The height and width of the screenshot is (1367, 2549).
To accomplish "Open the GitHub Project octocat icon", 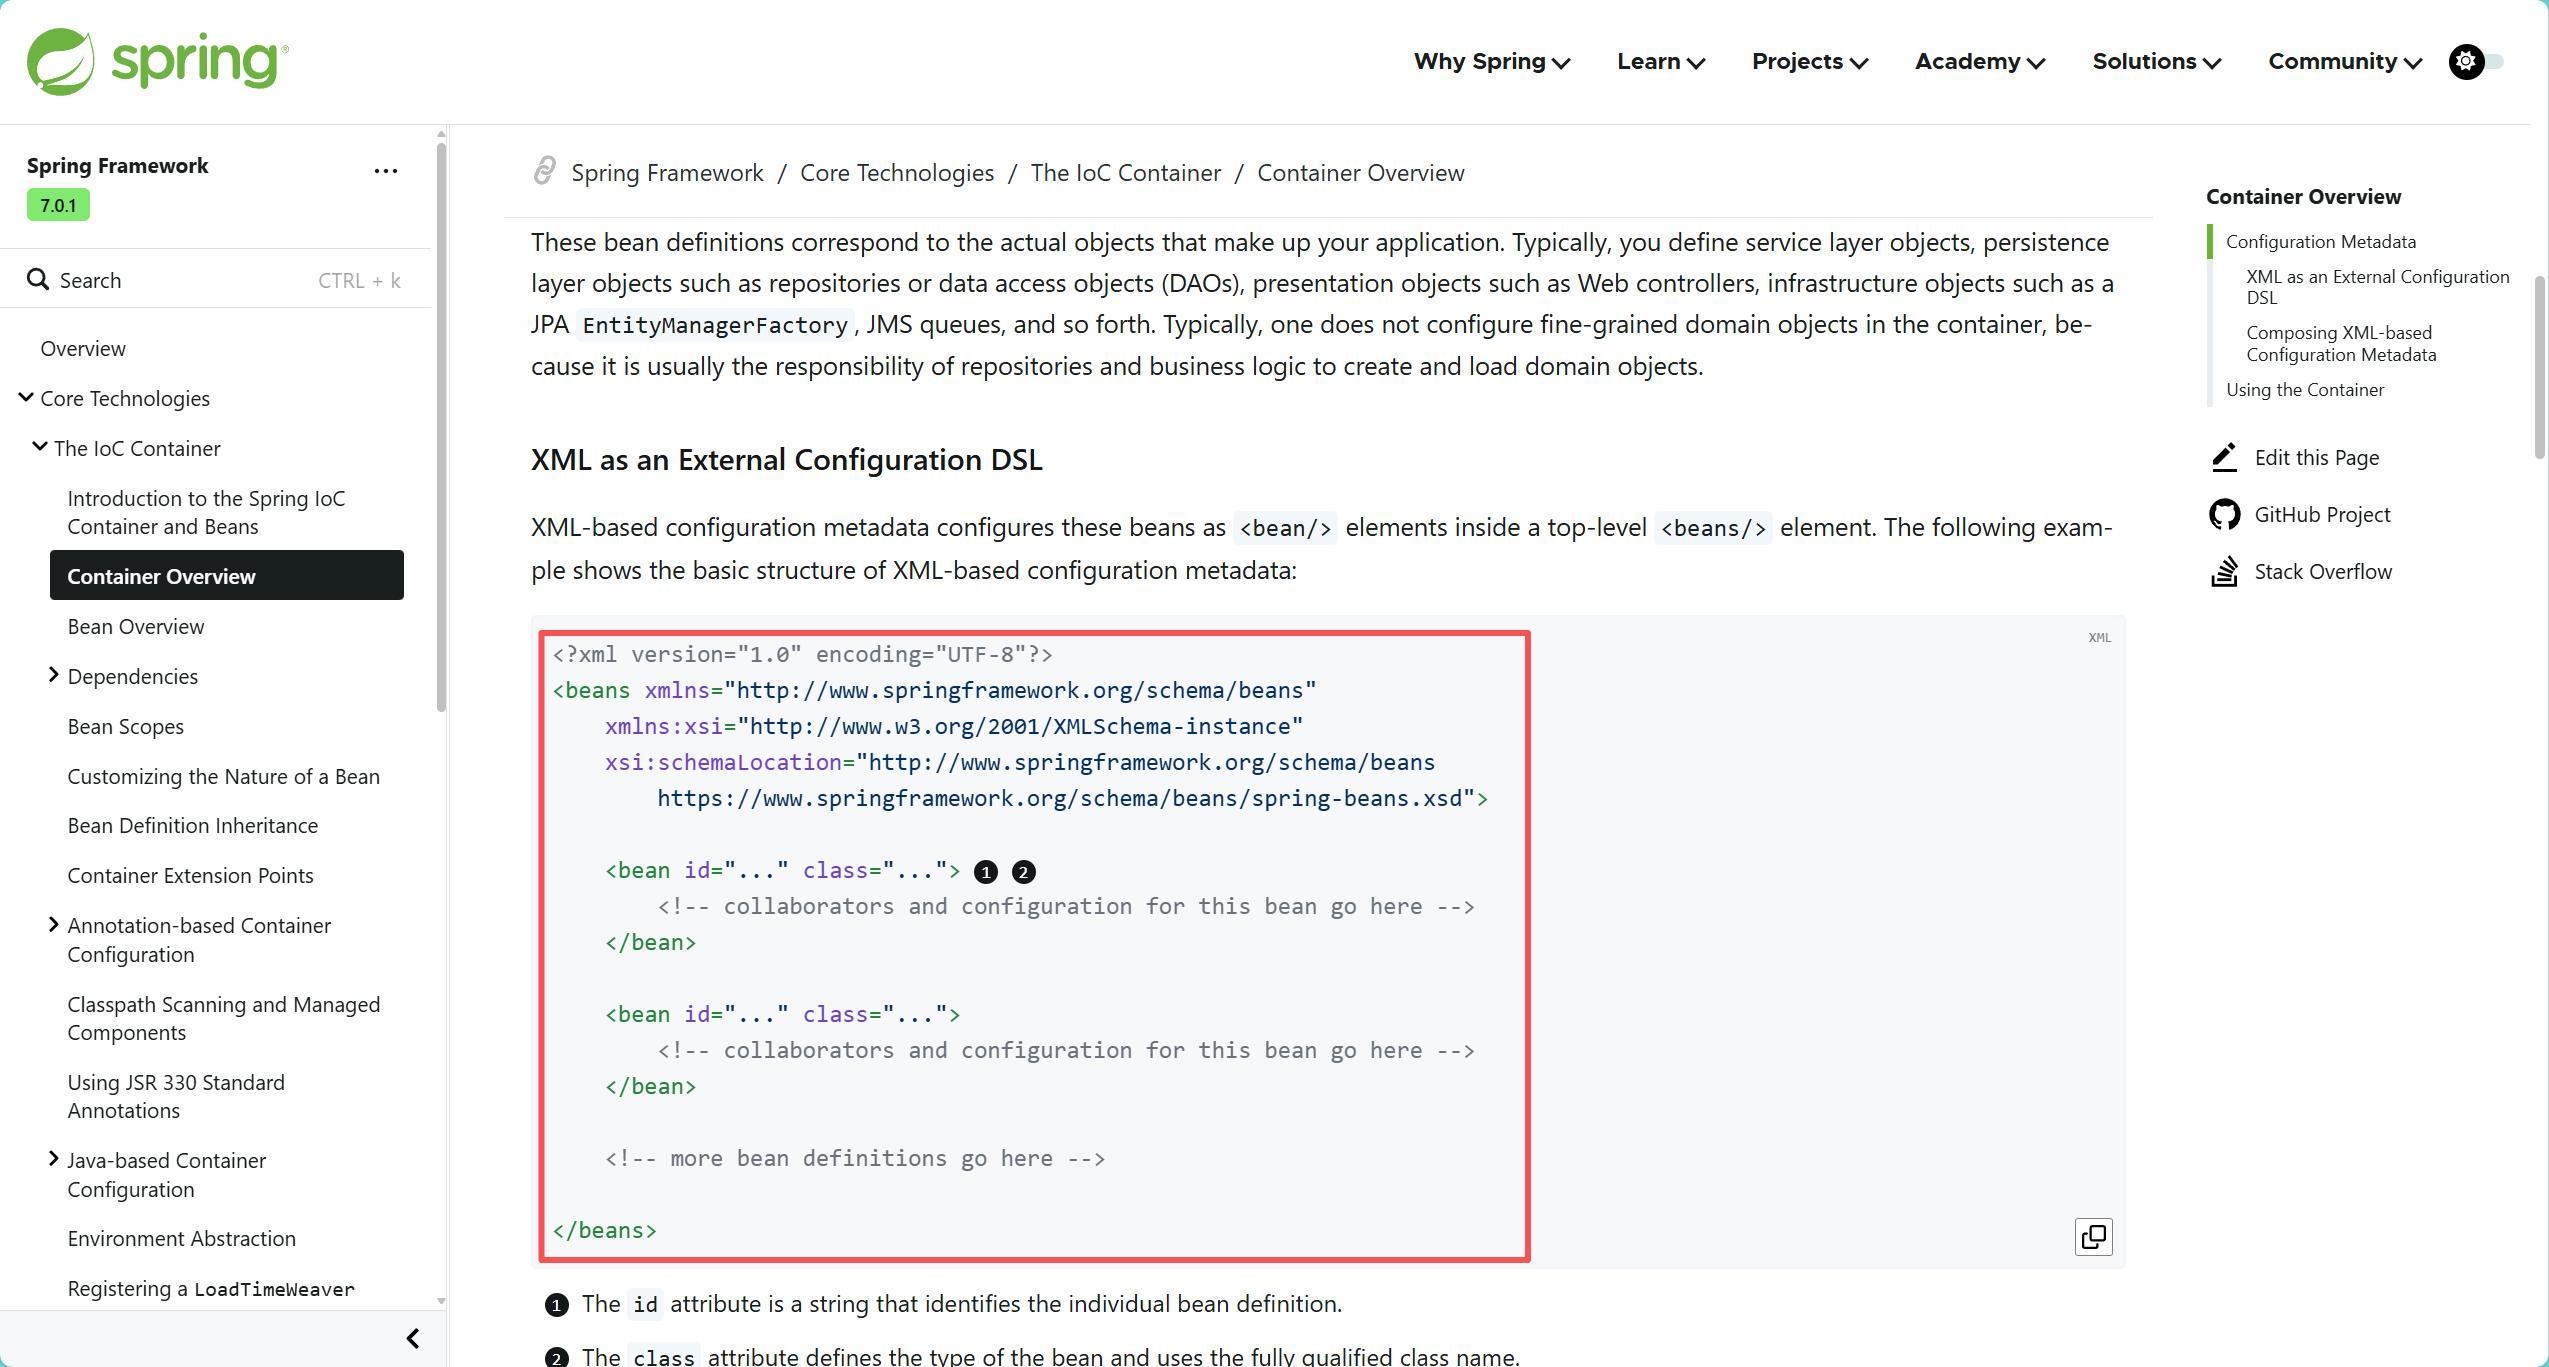I will tap(2223, 515).
